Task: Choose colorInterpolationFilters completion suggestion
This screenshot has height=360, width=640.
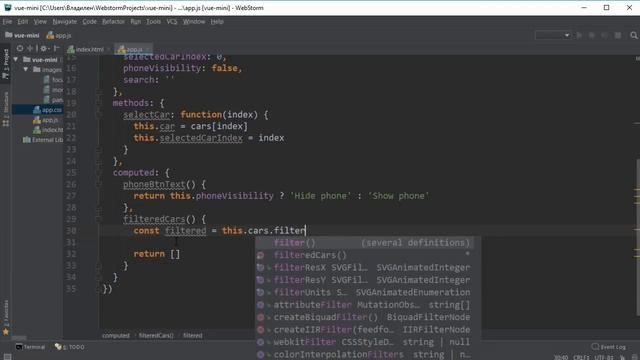Action: click(364, 354)
